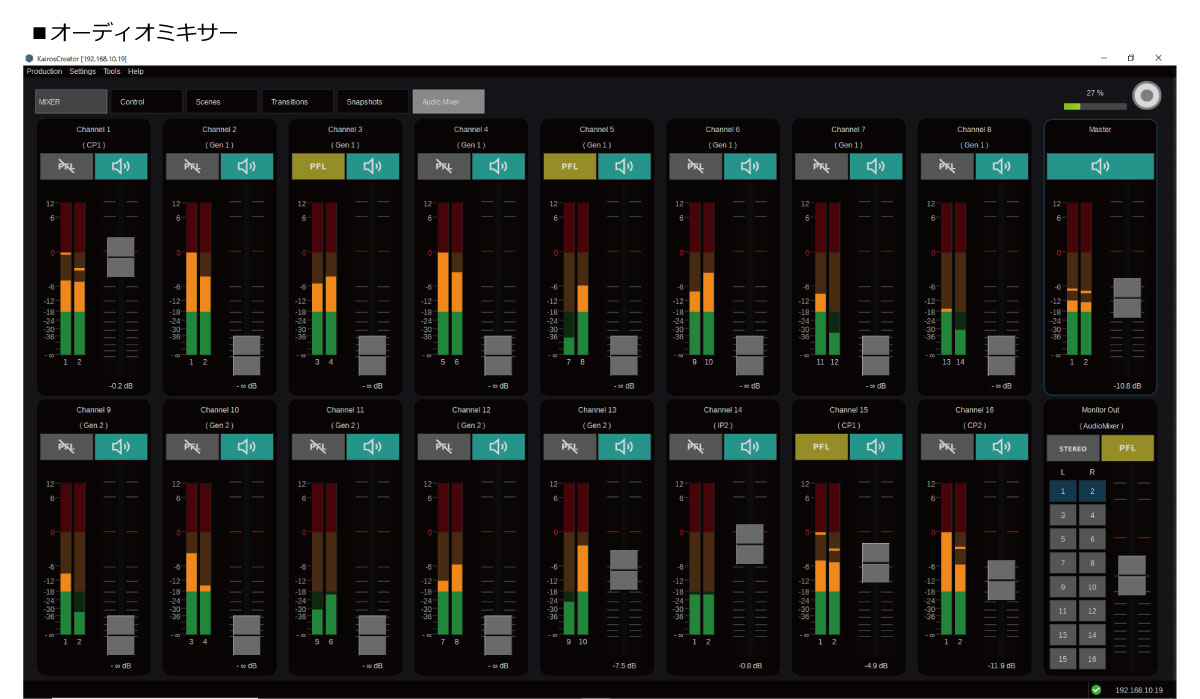Mute Channel 16 using the speaker icon

point(1001,447)
